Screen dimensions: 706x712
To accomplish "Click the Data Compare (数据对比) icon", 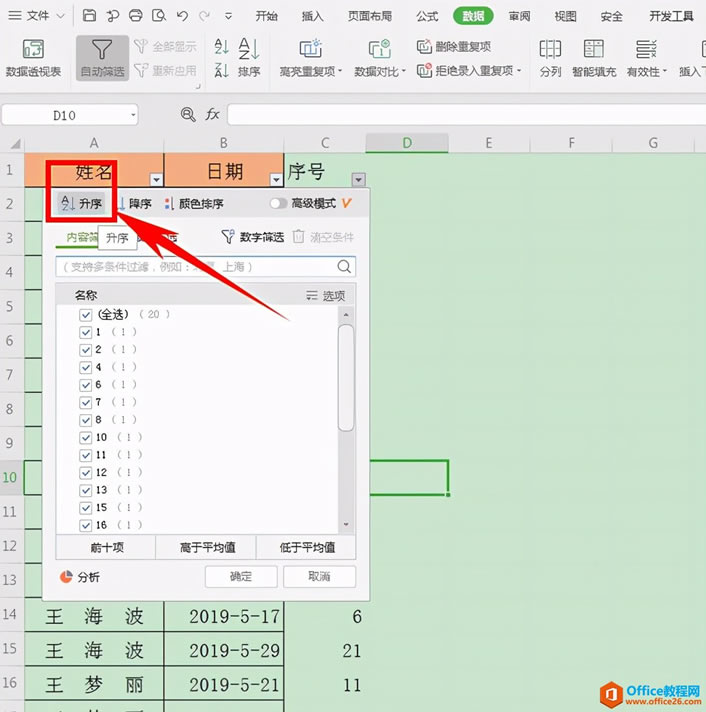I will [x=380, y=49].
